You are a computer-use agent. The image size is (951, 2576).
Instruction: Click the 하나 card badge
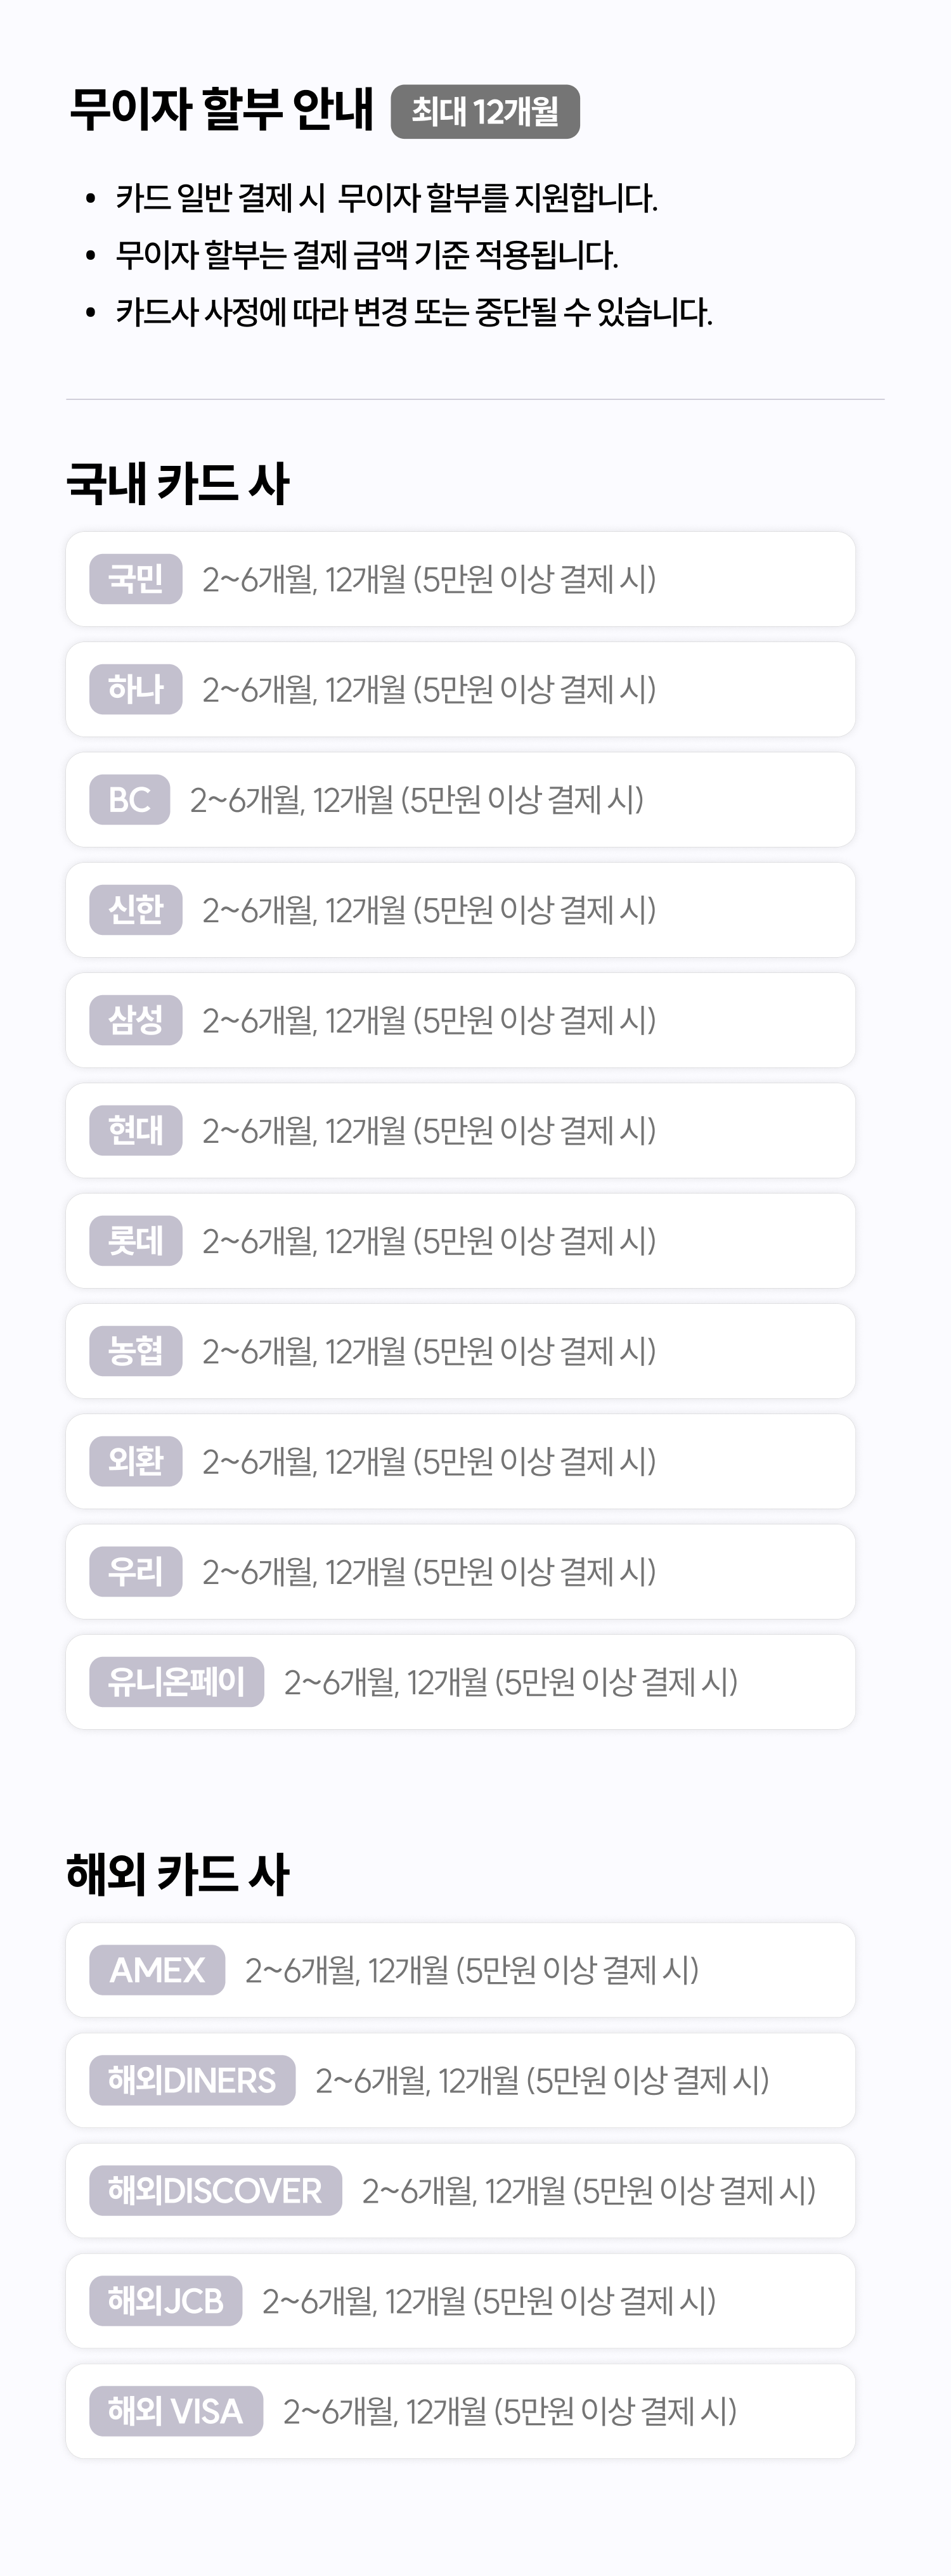[x=135, y=689]
